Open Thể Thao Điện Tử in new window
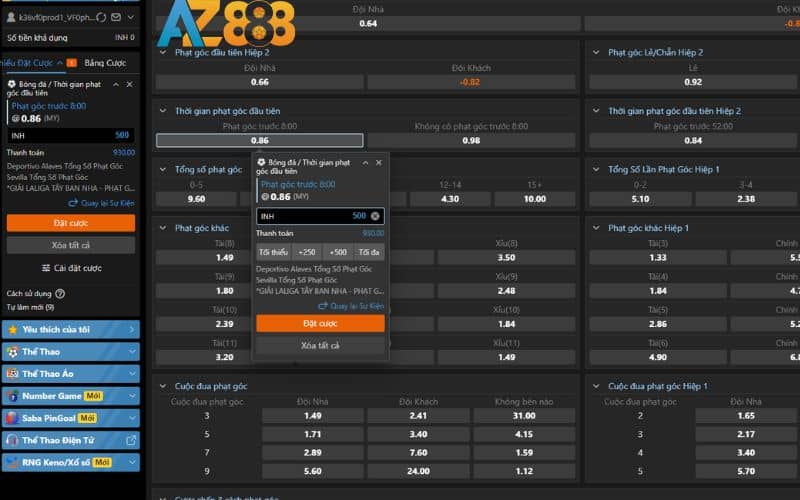 point(131,440)
